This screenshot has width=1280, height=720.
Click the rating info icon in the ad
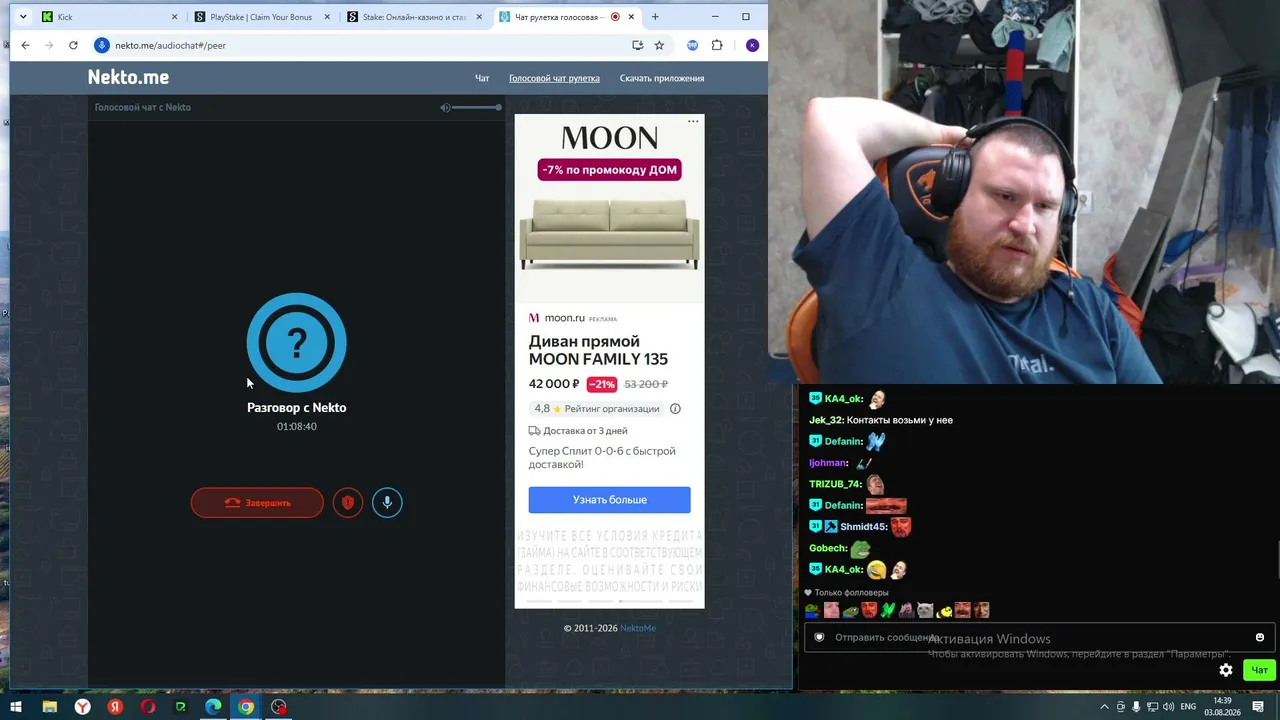click(675, 408)
